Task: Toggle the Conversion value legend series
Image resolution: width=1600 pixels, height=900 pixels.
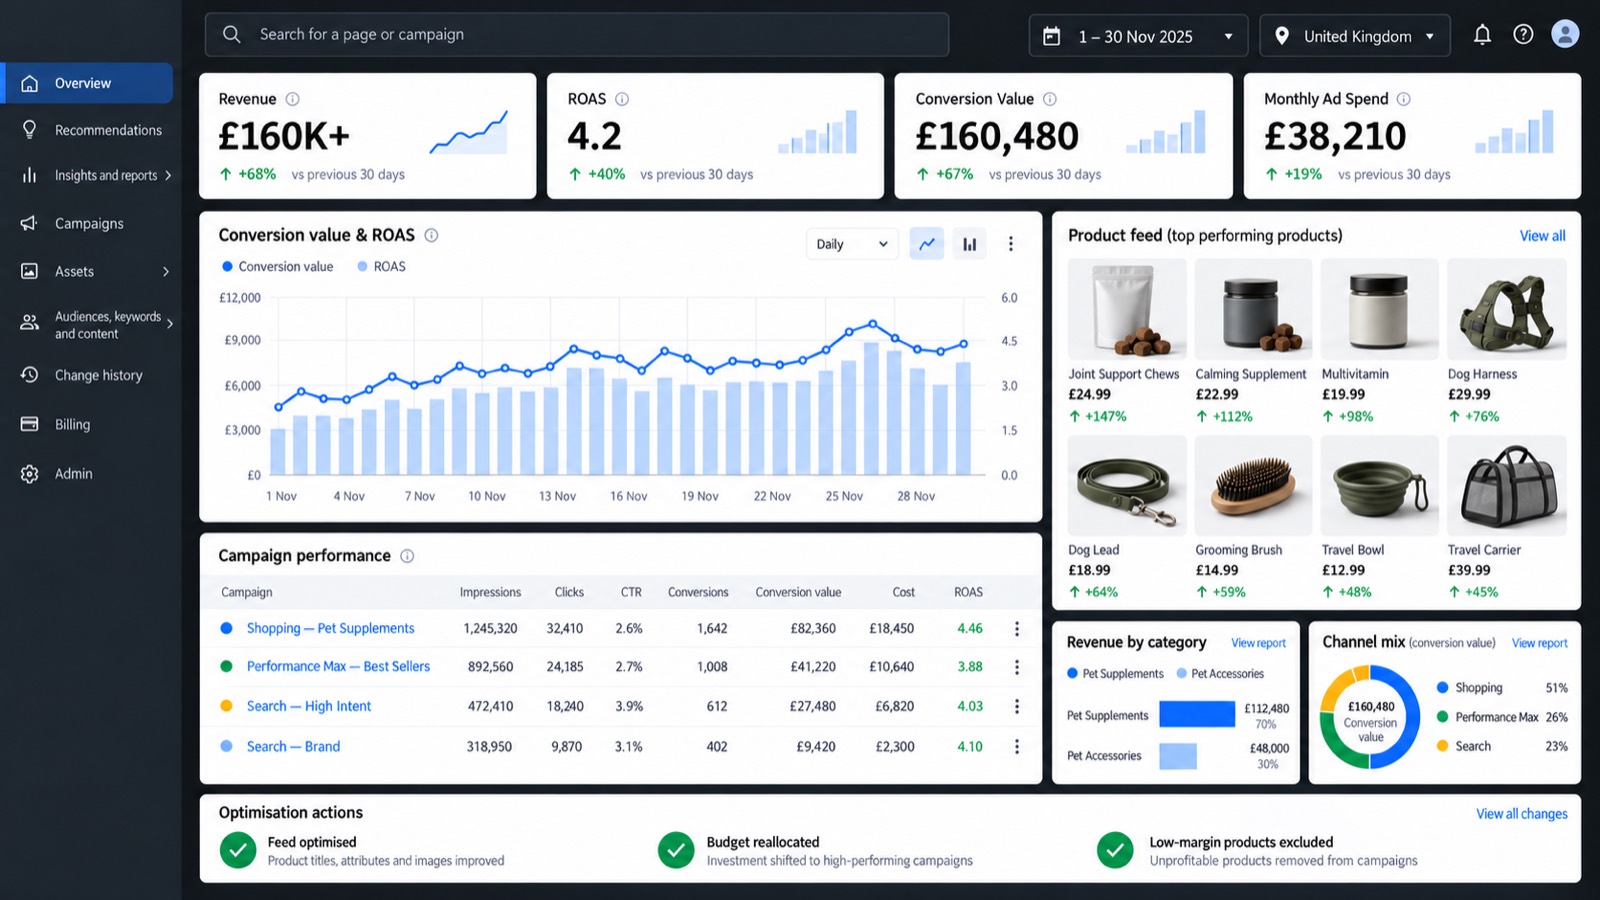Action: click(x=277, y=267)
